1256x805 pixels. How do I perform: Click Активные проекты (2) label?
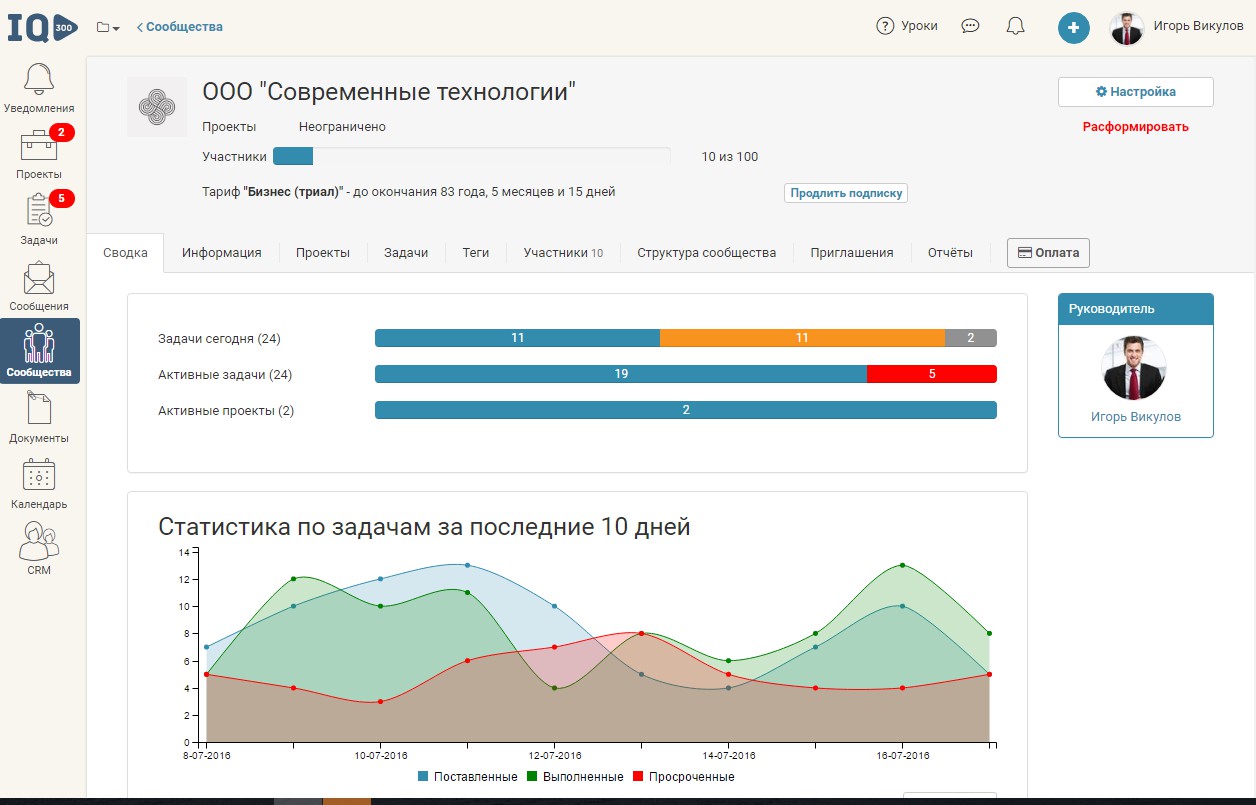[226, 411]
